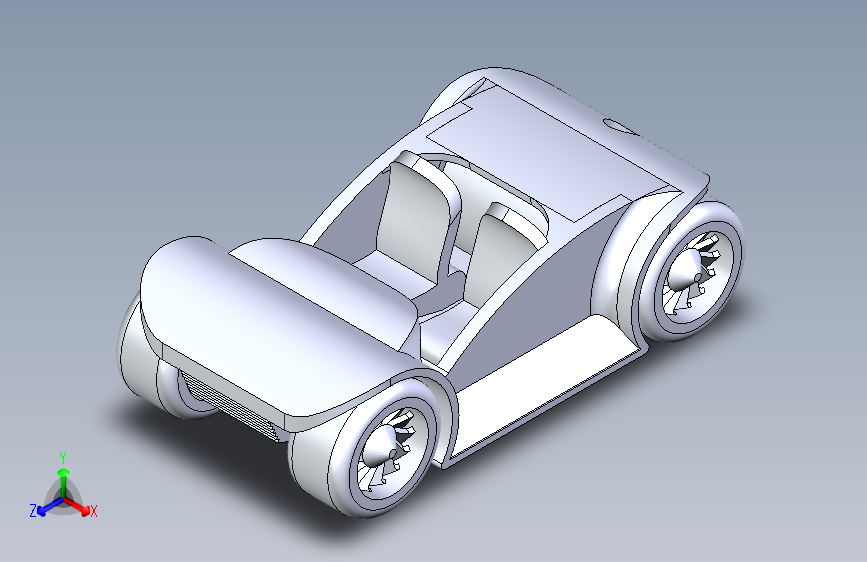Image resolution: width=867 pixels, height=562 pixels.
Task: Click the red X axis of orientation triad
Action: pyautogui.click(x=78, y=506)
